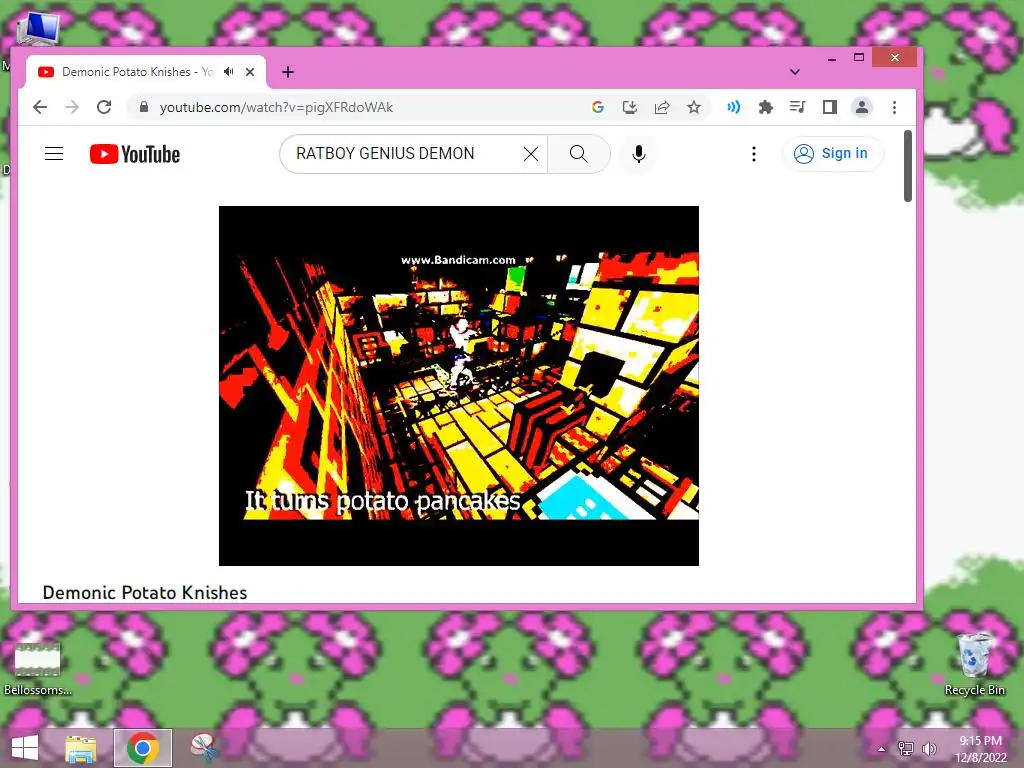Click the Google icon in the address bar
The image size is (1024, 768).
tap(598, 107)
